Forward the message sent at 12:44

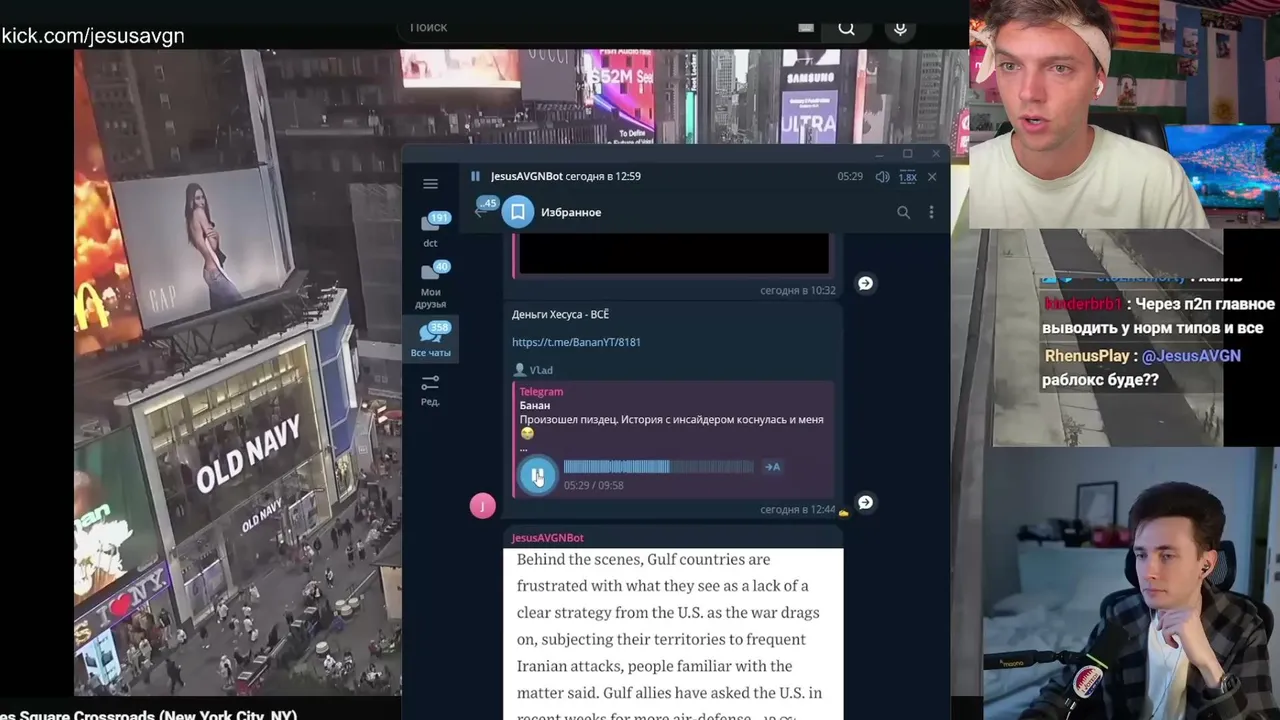tap(865, 502)
